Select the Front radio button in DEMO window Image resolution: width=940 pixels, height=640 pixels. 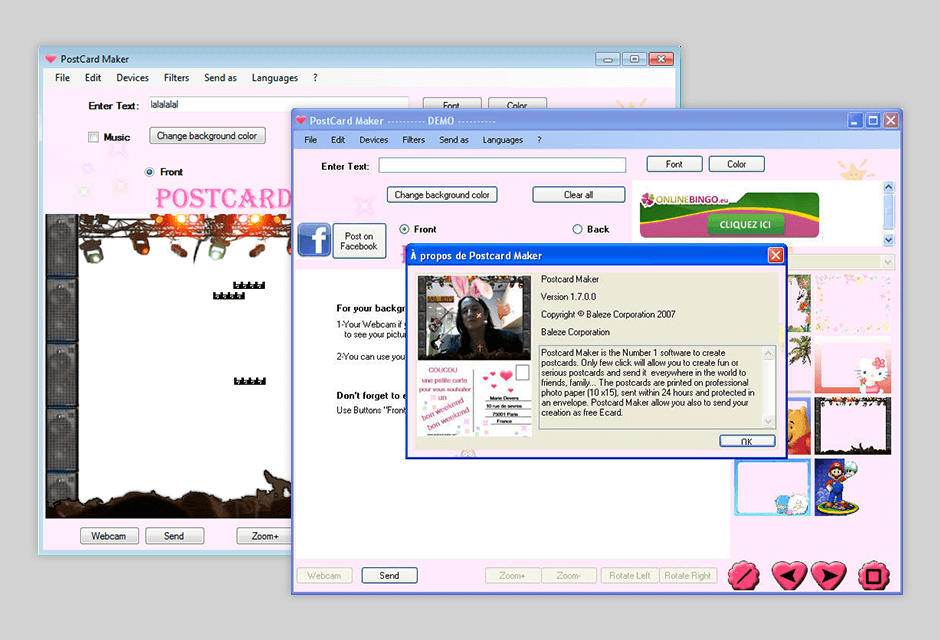point(405,229)
